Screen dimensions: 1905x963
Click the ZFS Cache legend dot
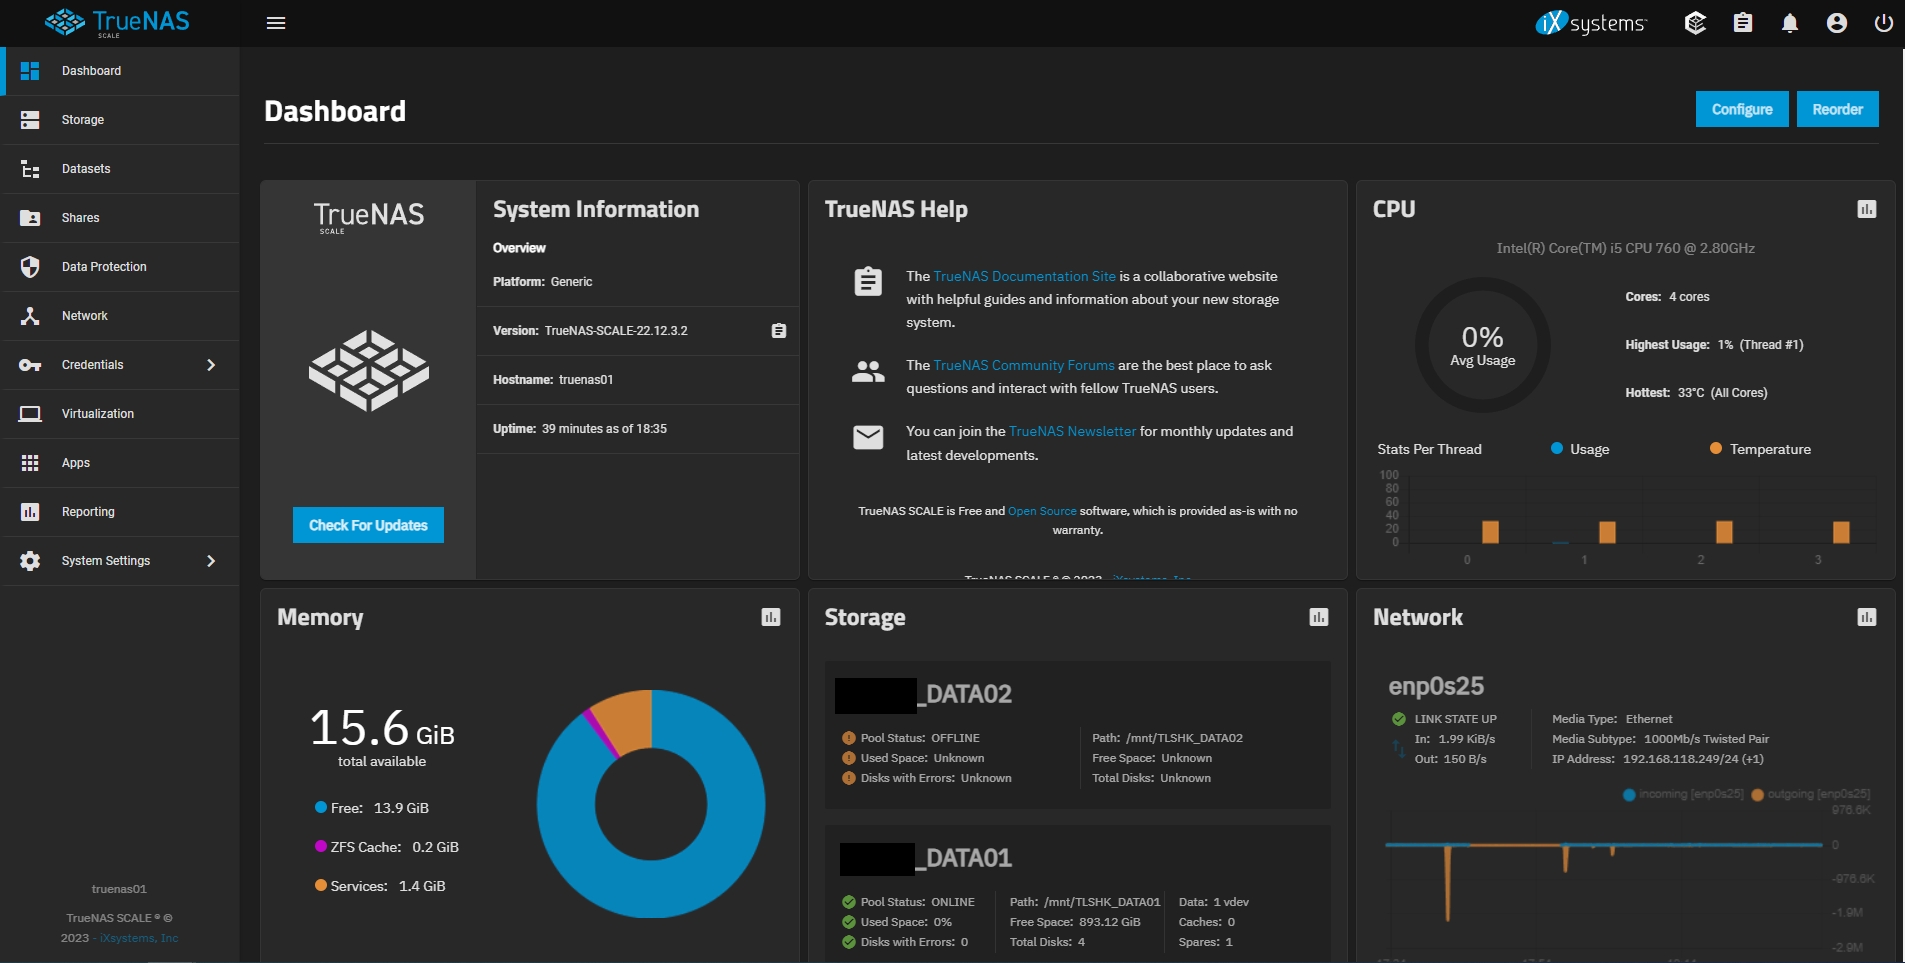click(x=321, y=846)
